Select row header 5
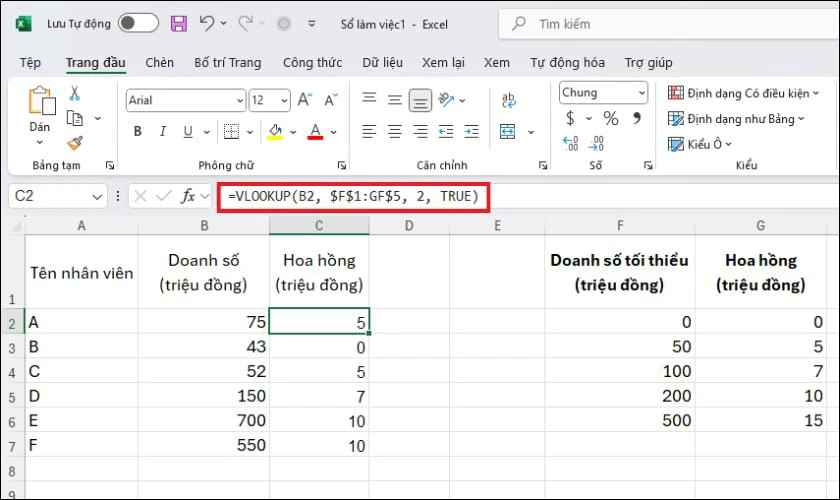The width and height of the screenshot is (840, 500). click(x=12, y=397)
